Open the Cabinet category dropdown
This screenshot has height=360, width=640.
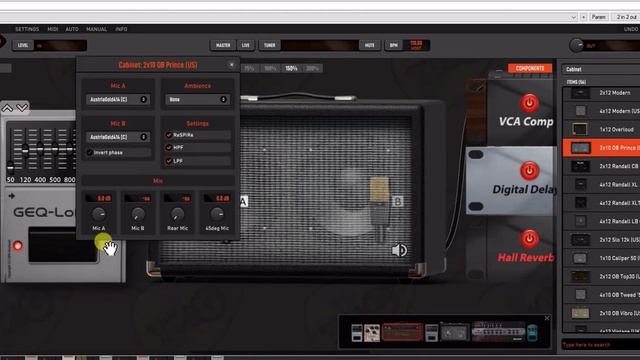click(601, 69)
